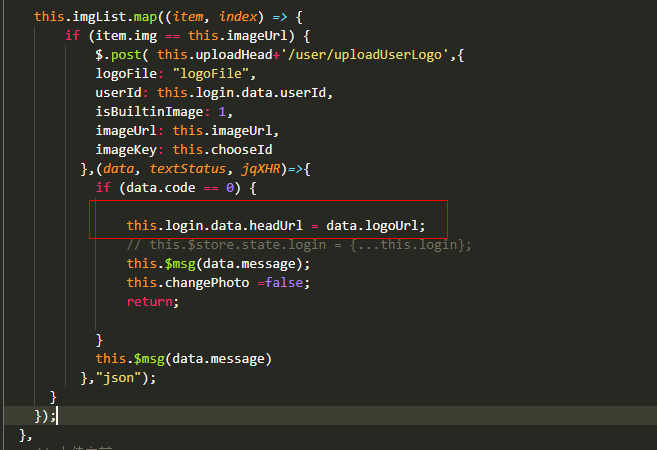Click the '(data, textStatus, jqXHR)=>{' callback line
The height and width of the screenshot is (450, 657).
[195, 168]
